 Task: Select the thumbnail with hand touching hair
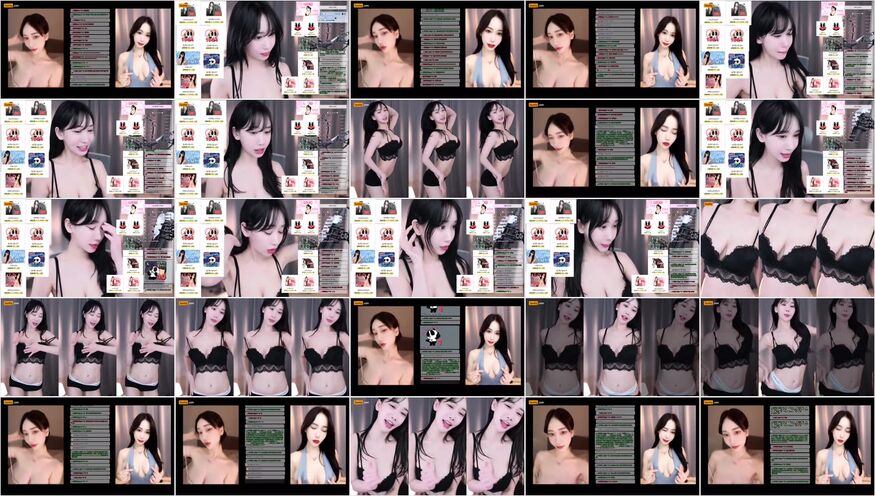point(87,247)
